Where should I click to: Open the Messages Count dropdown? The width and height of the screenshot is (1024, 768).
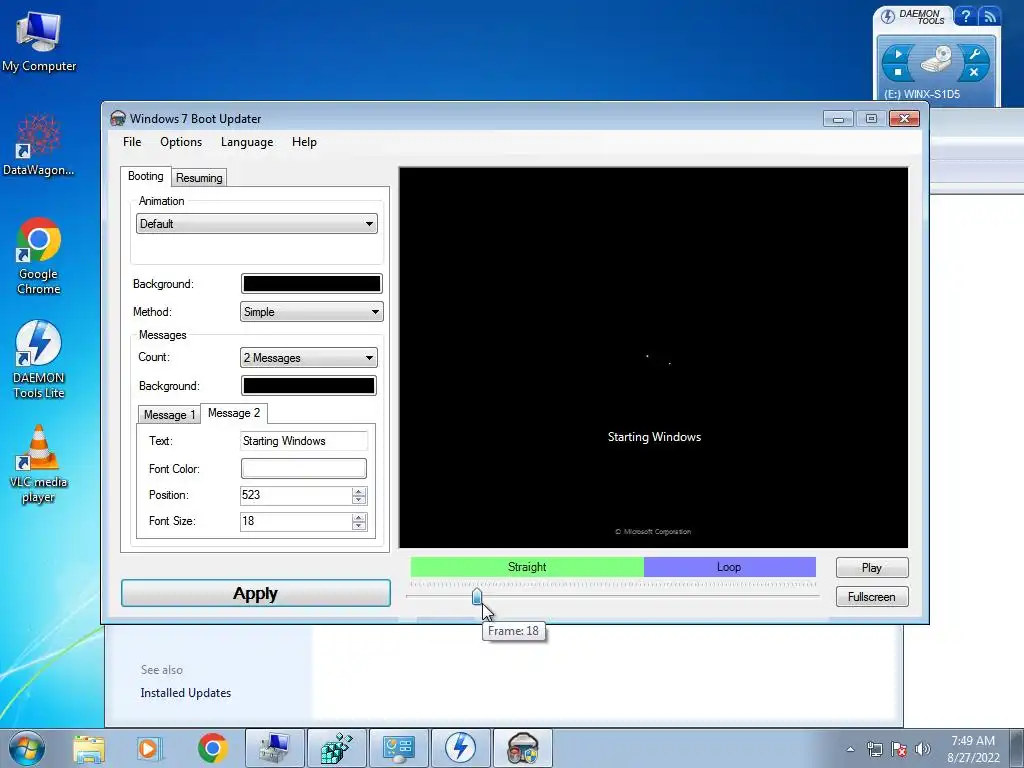tap(308, 357)
